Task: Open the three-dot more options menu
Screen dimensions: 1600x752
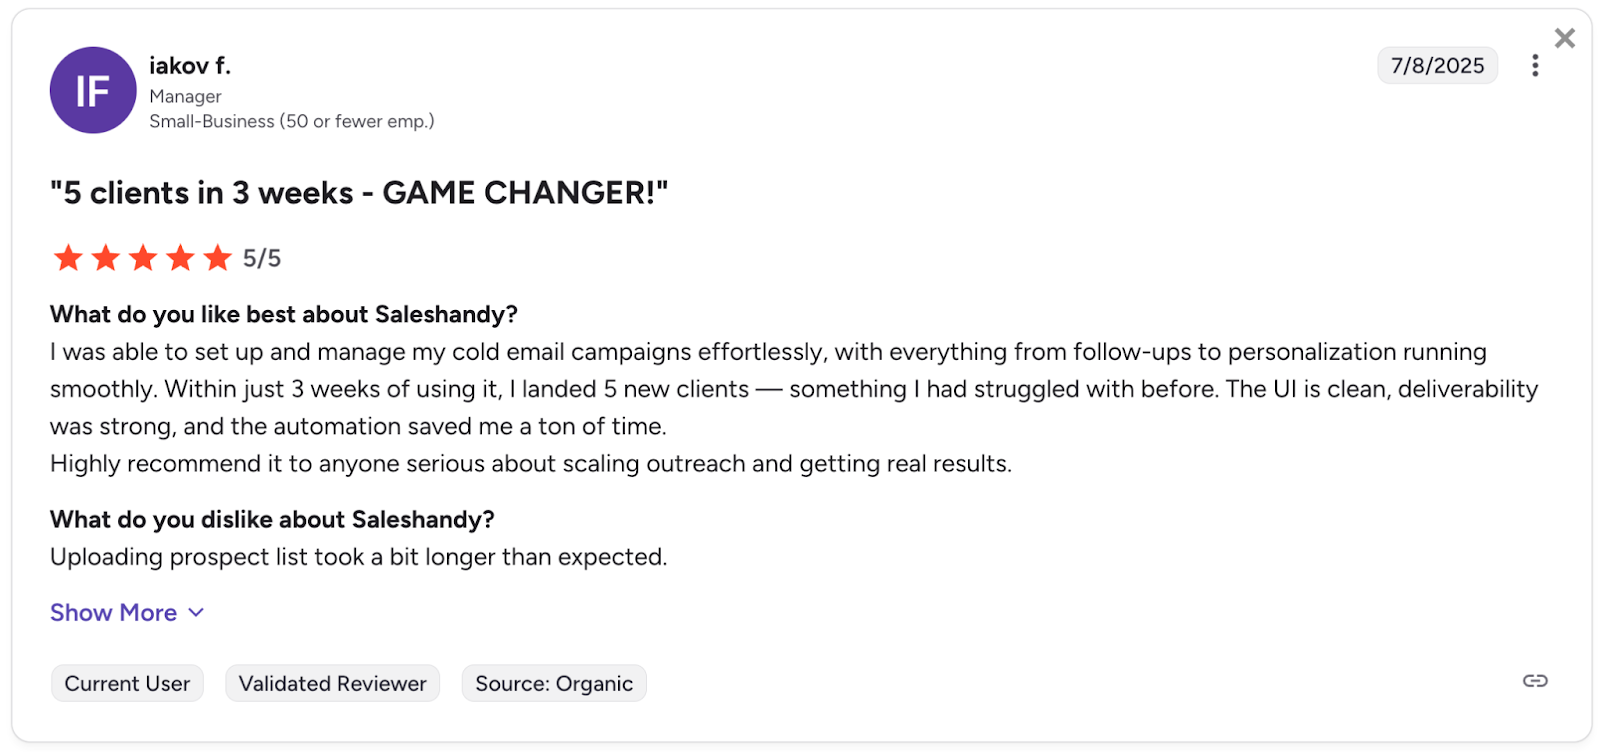Action: tap(1535, 66)
